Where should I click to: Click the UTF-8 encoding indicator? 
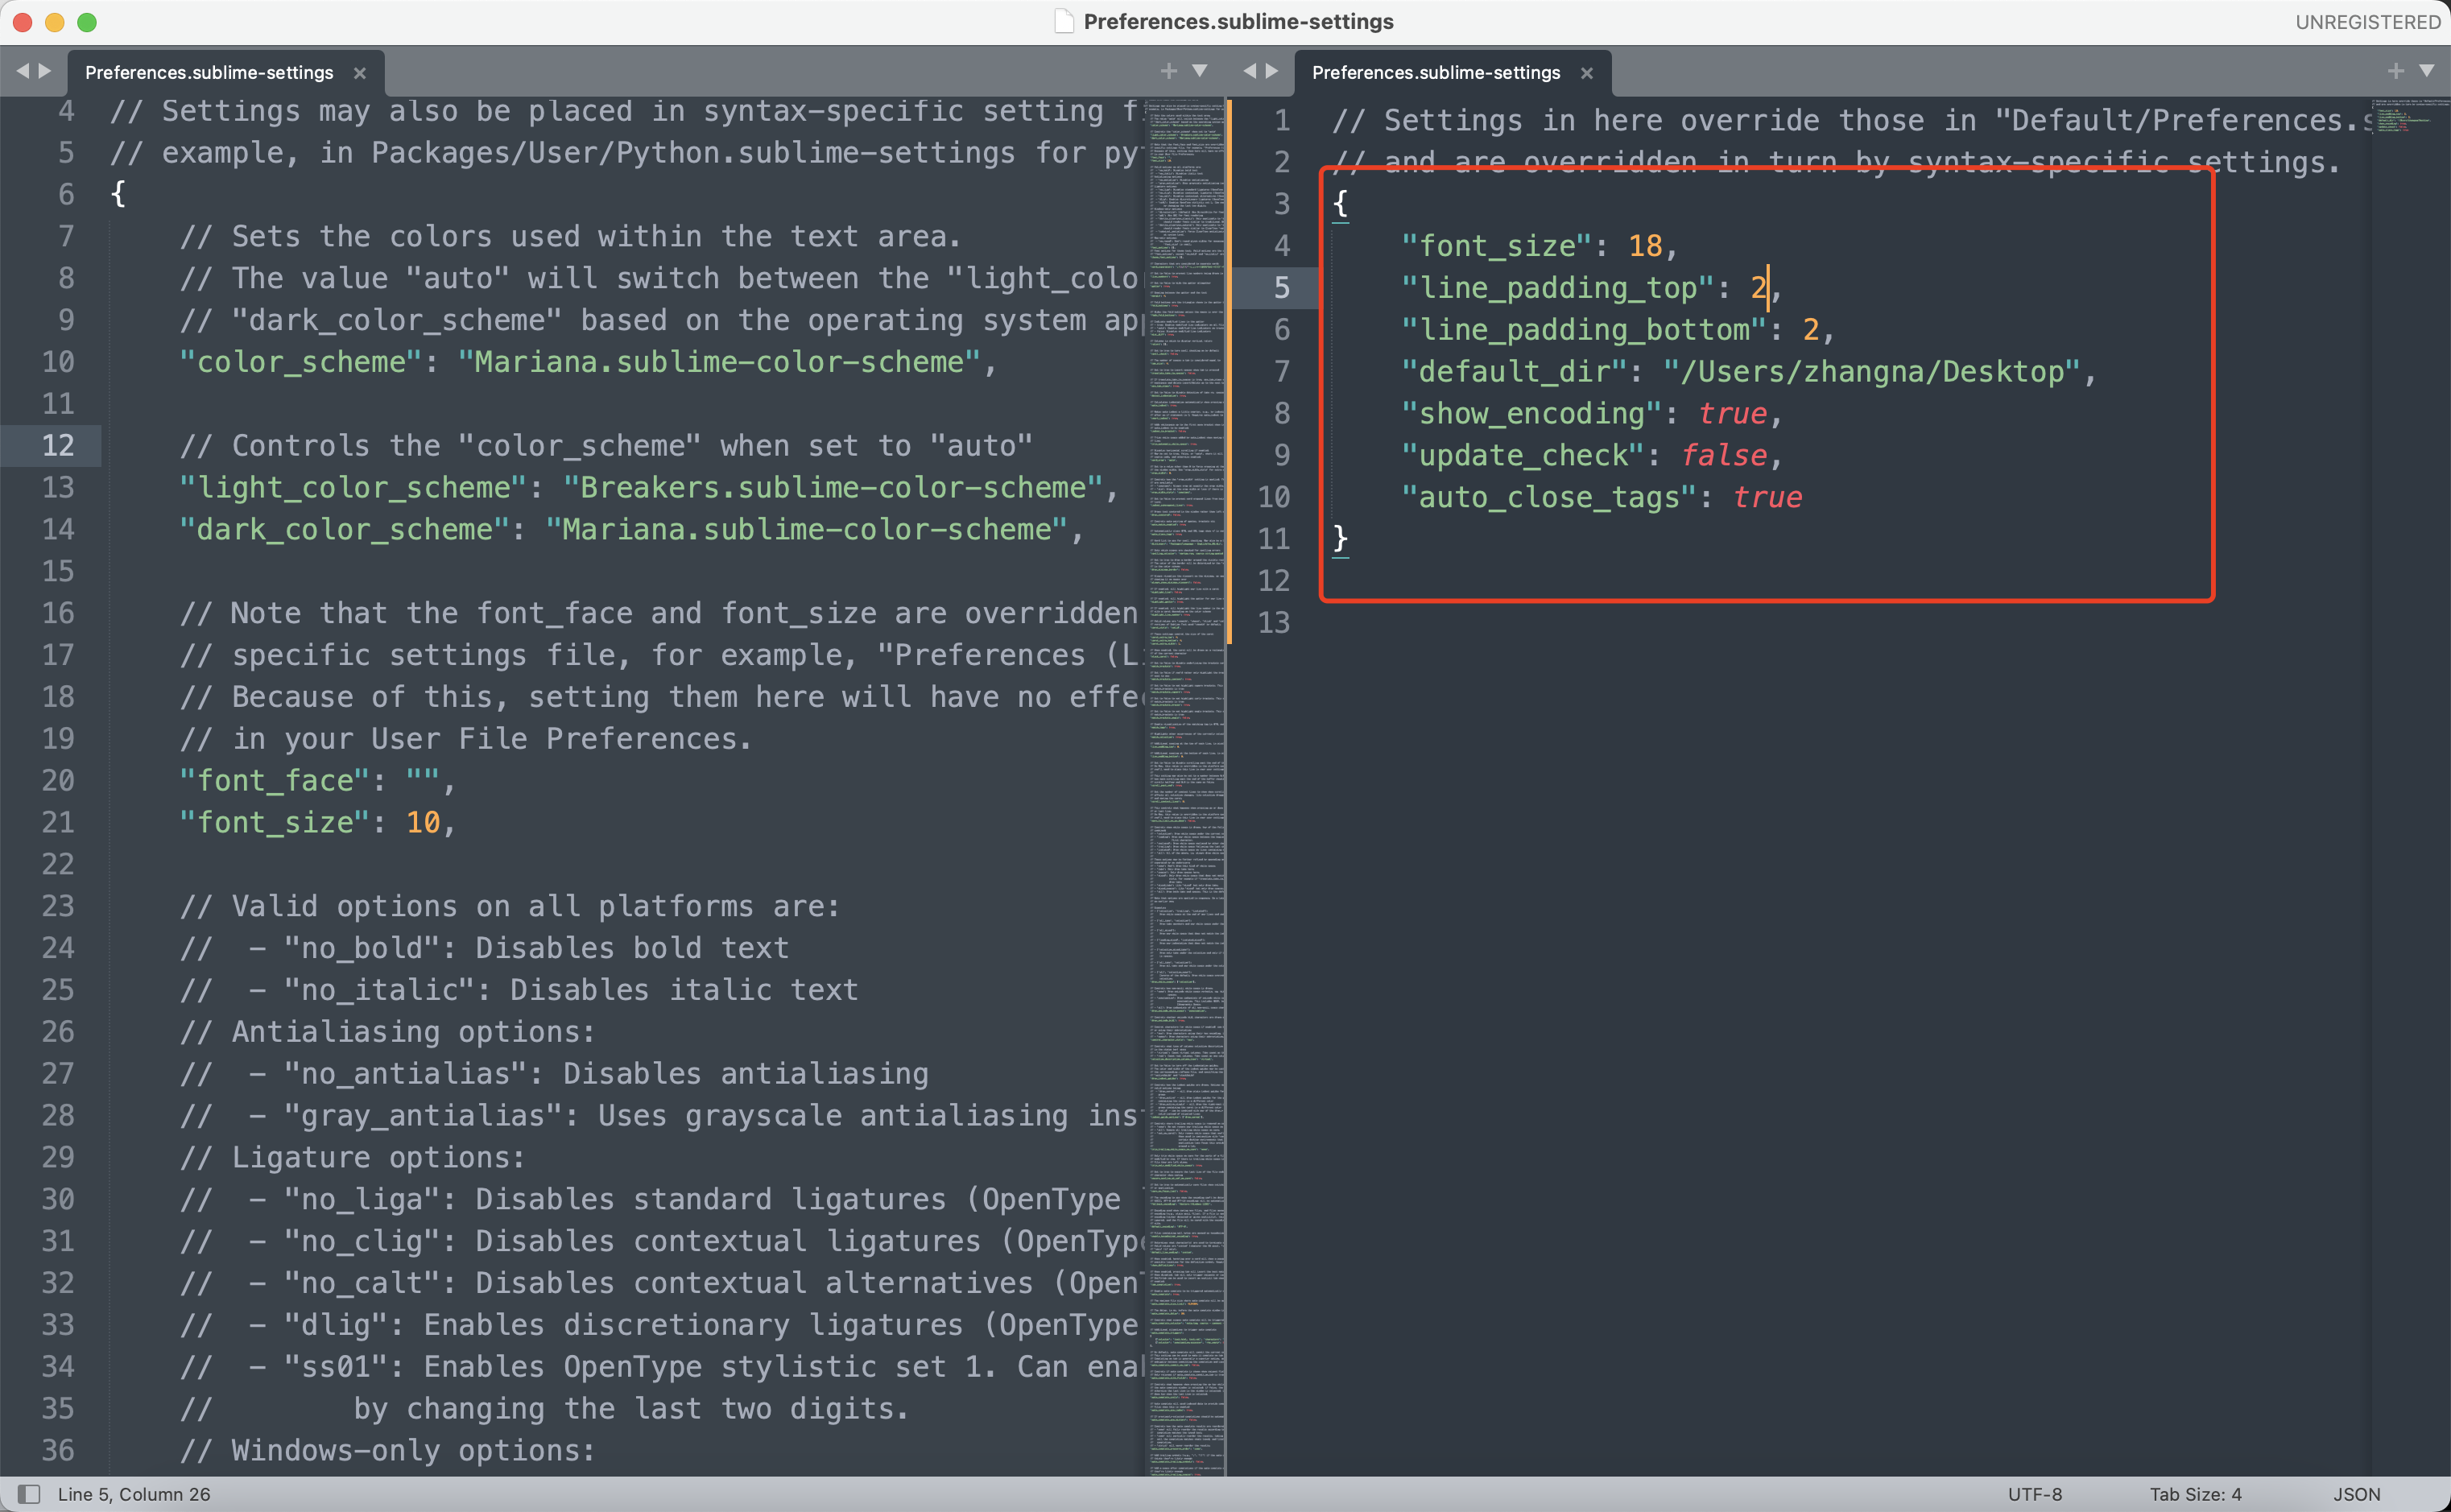[x=2034, y=1494]
